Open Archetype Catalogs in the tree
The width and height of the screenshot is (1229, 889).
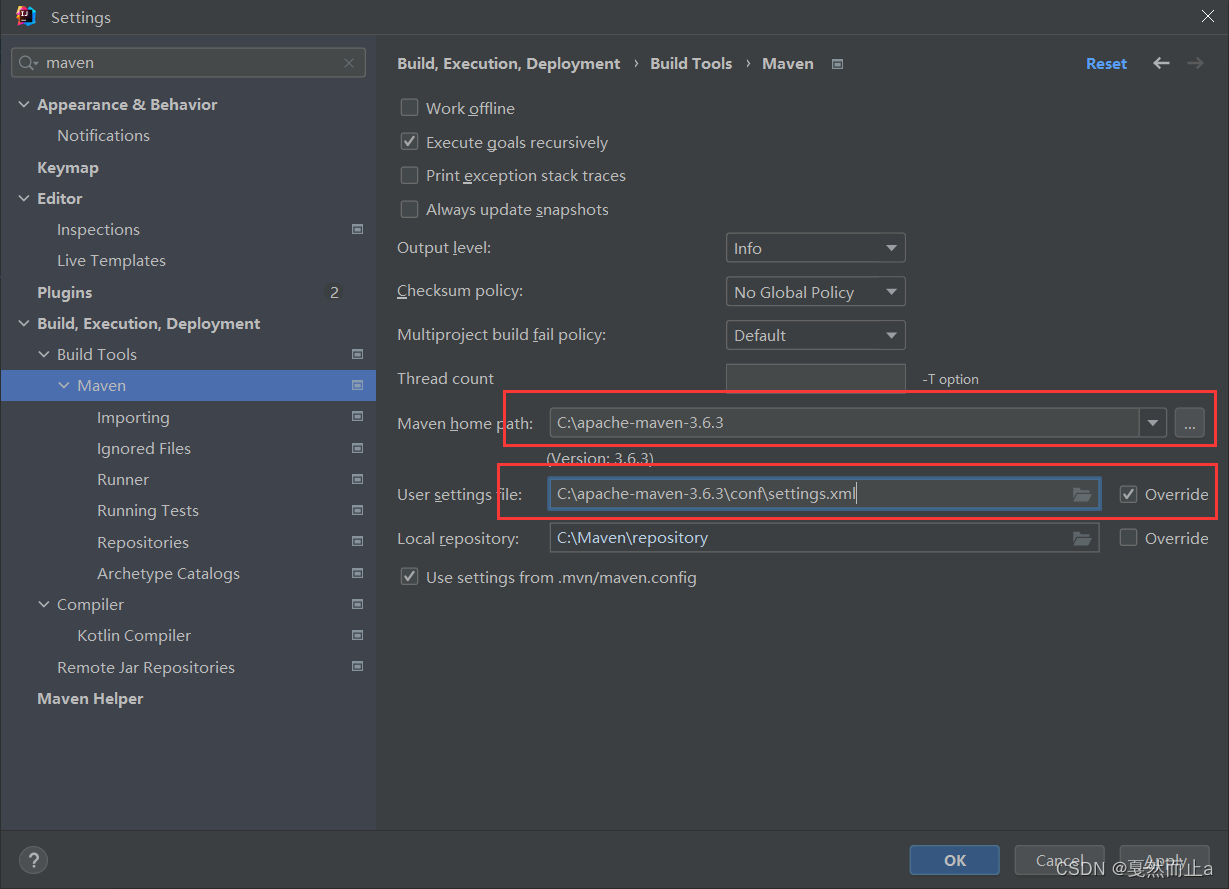(168, 573)
